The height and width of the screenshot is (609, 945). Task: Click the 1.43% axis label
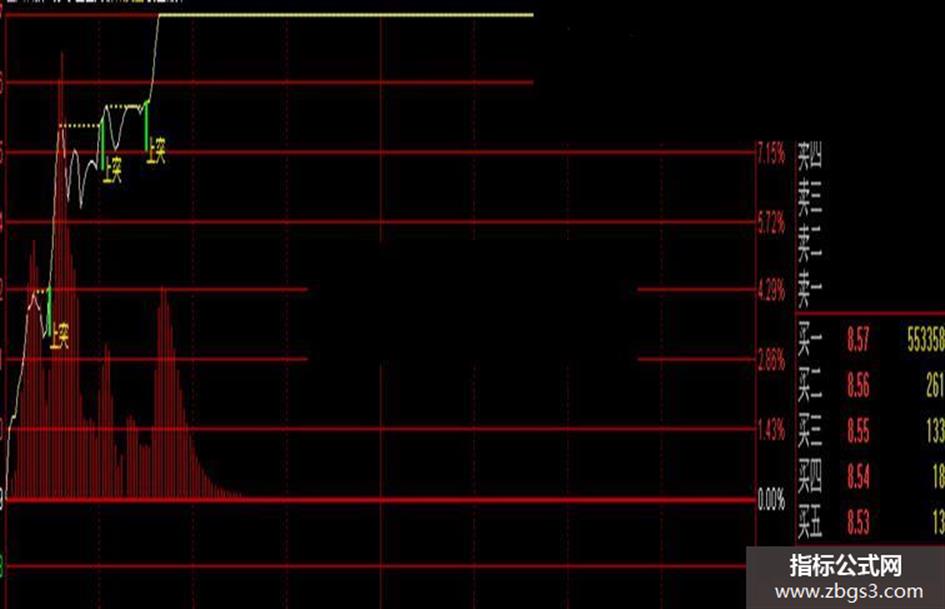click(x=771, y=431)
